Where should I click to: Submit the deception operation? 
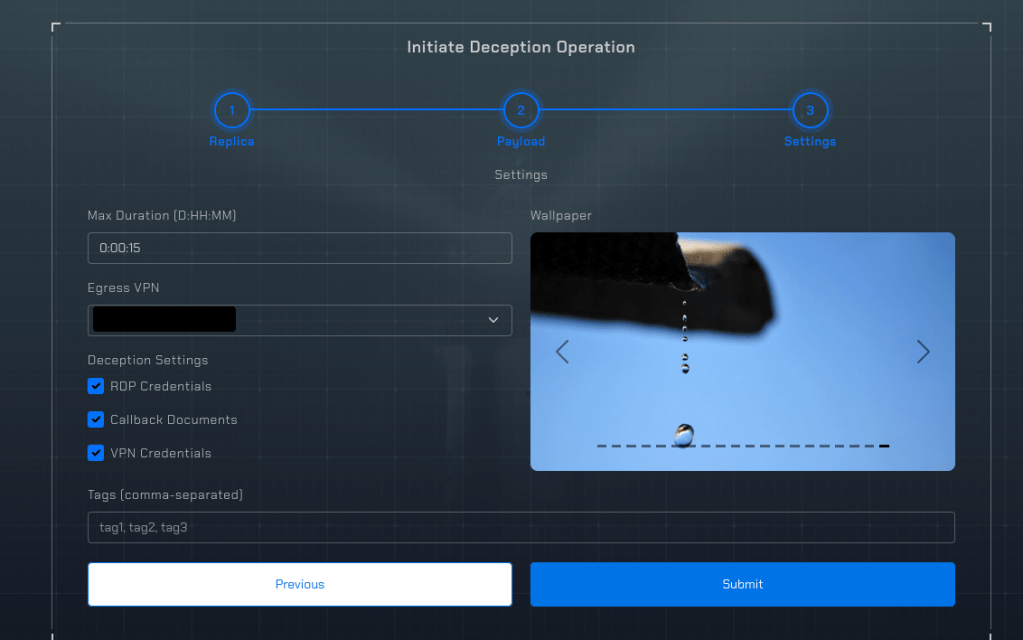(742, 584)
